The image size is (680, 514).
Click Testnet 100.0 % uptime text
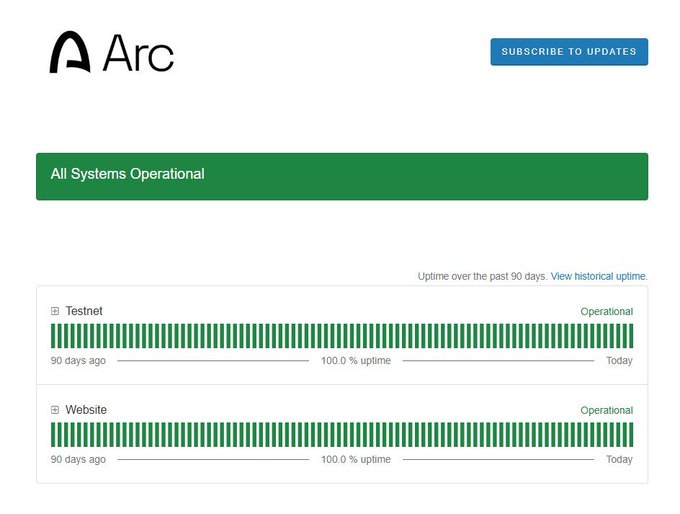click(x=356, y=360)
